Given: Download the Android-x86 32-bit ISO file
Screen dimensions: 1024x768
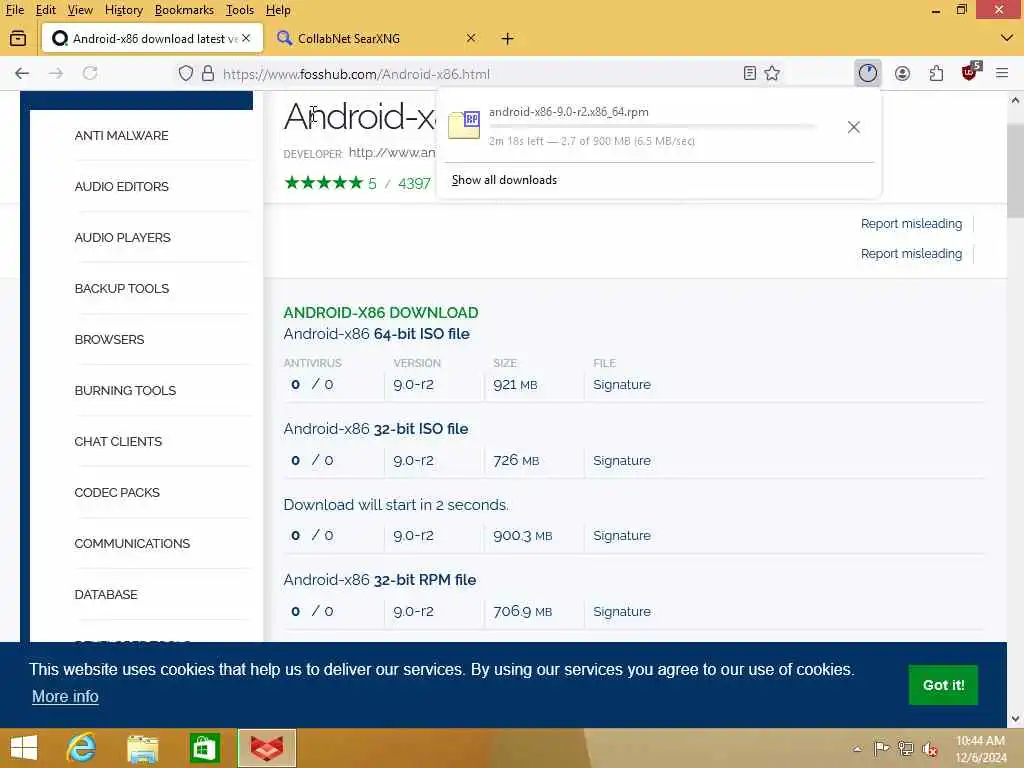Looking at the screenshot, I should [376, 429].
